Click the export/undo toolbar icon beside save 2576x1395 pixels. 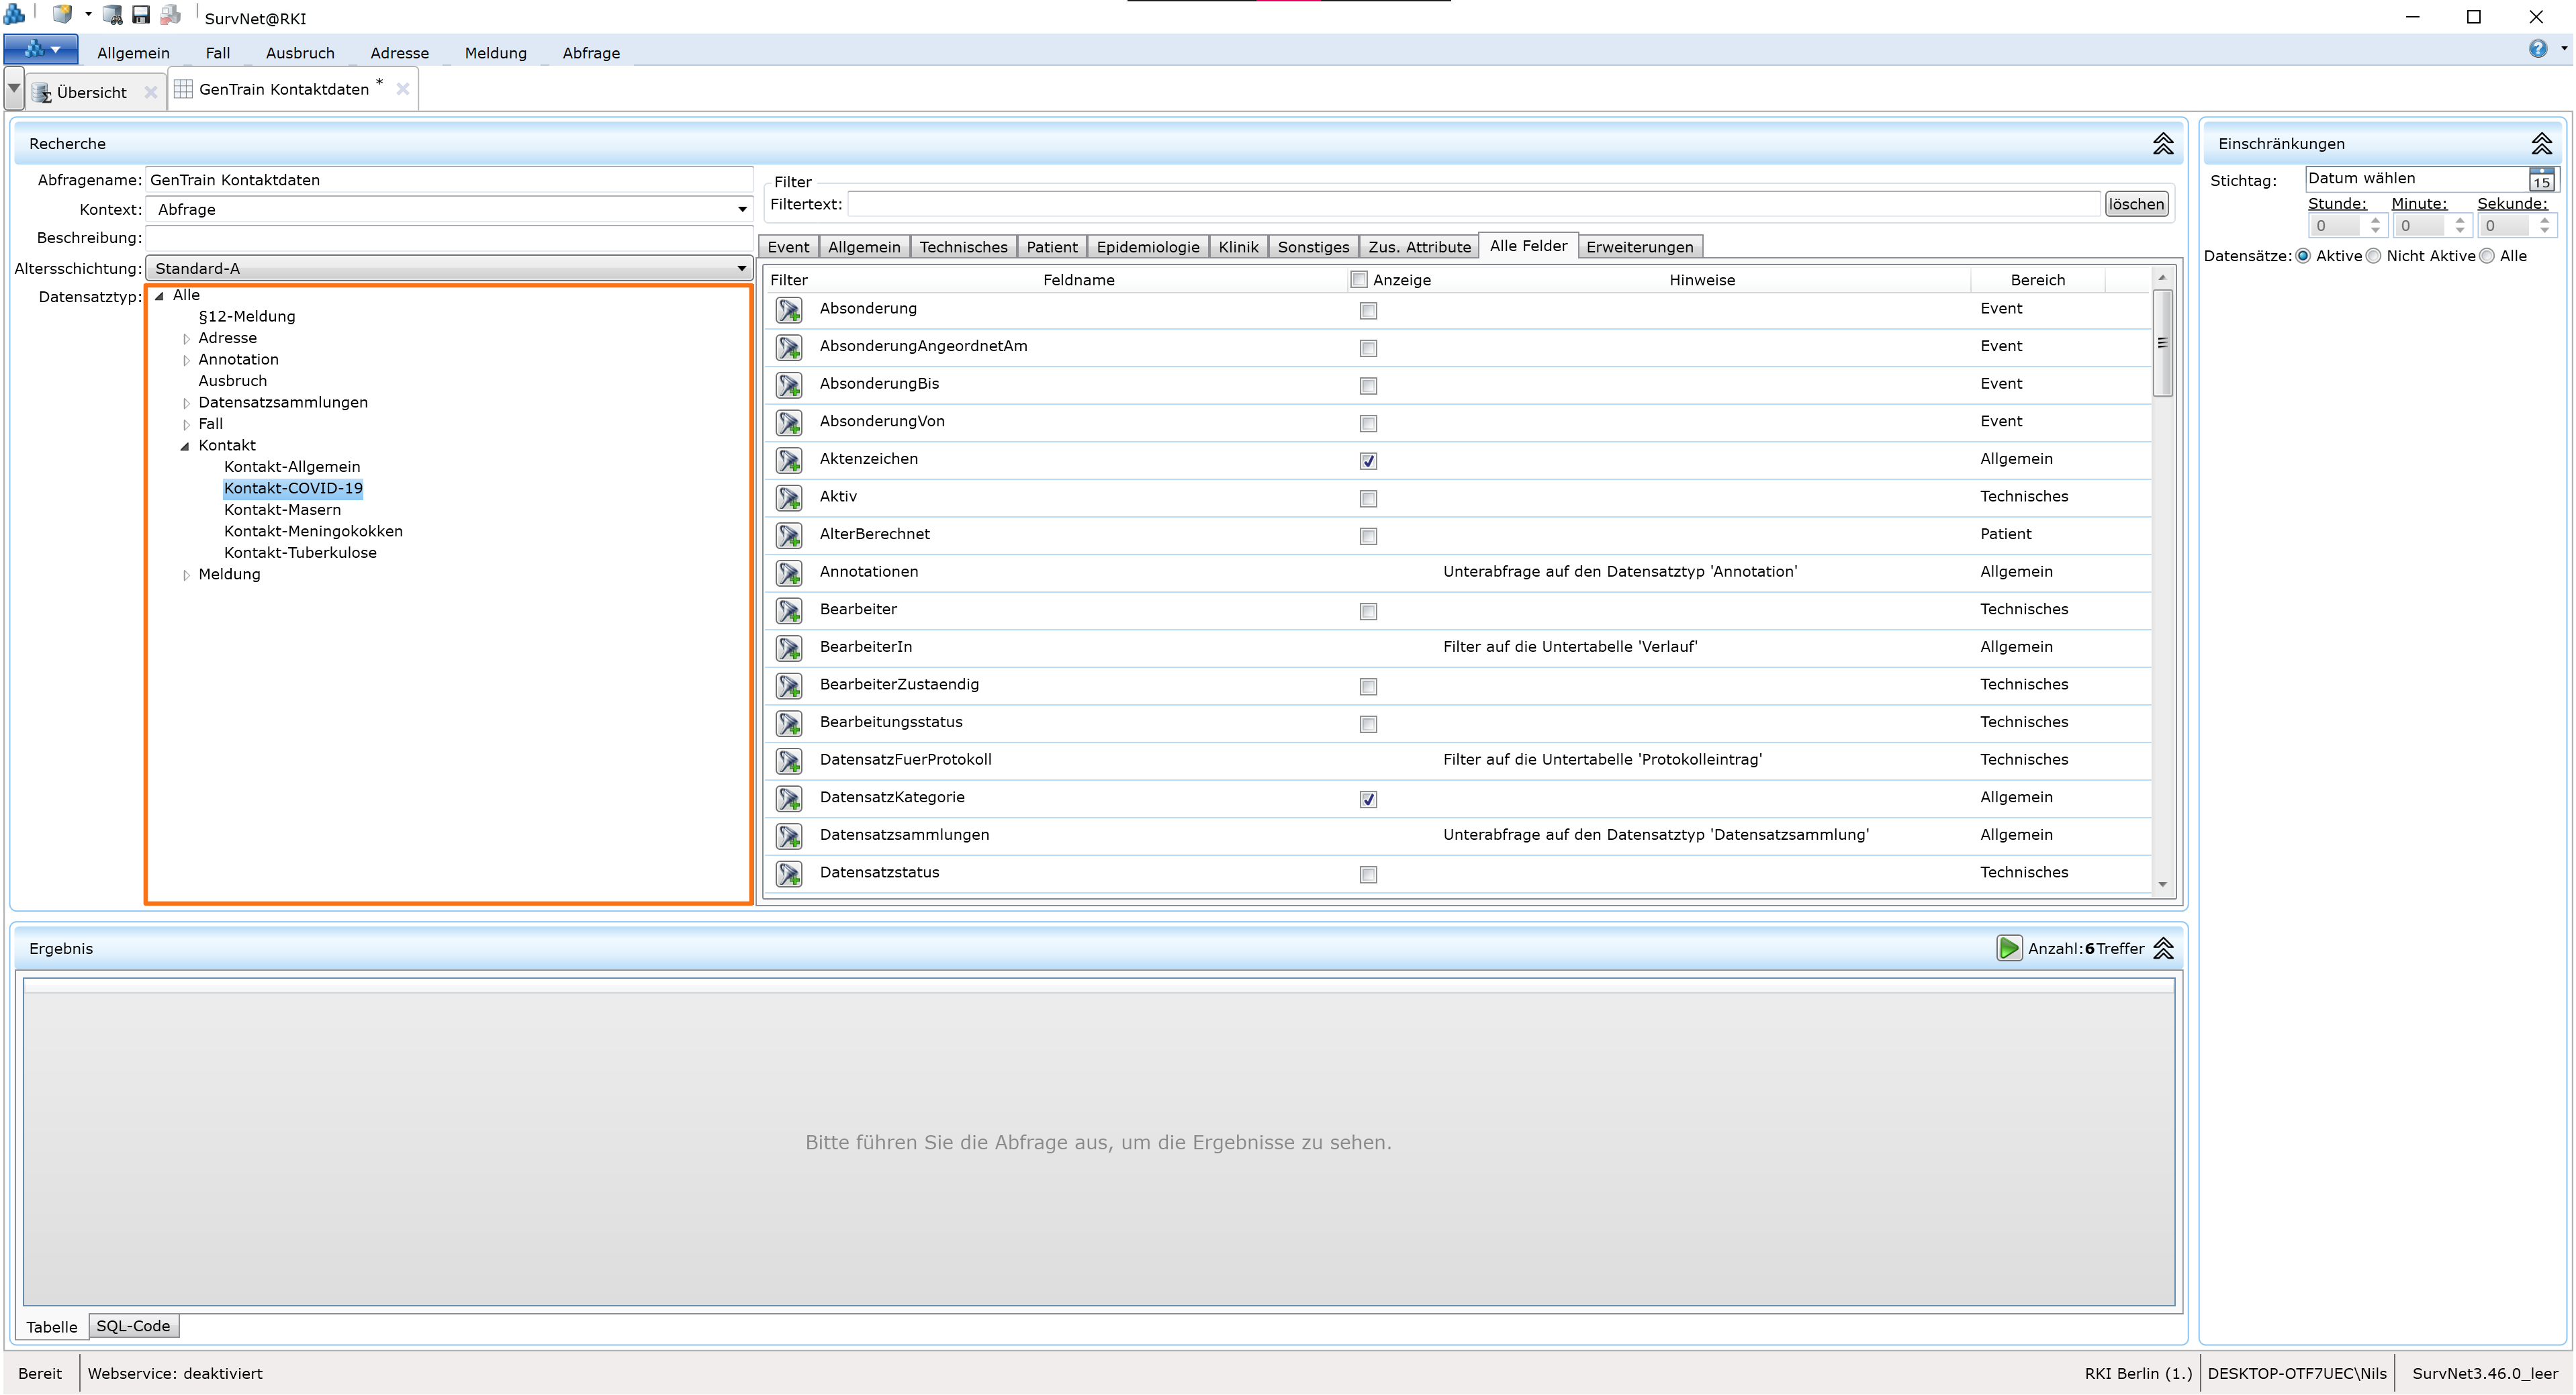click(x=170, y=14)
